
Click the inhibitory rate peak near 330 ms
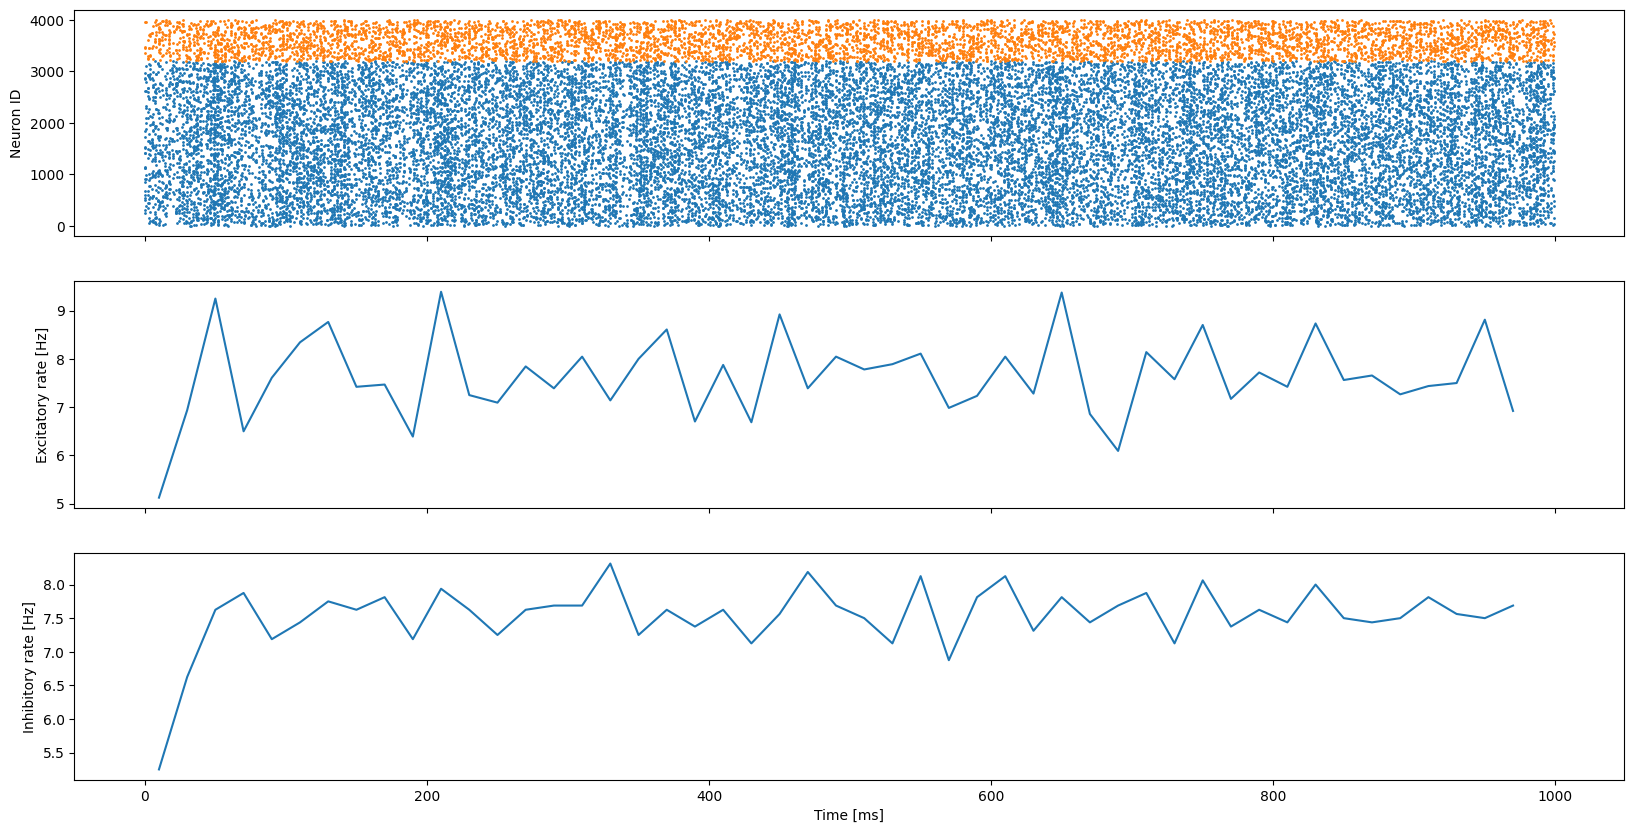click(x=610, y=564)
